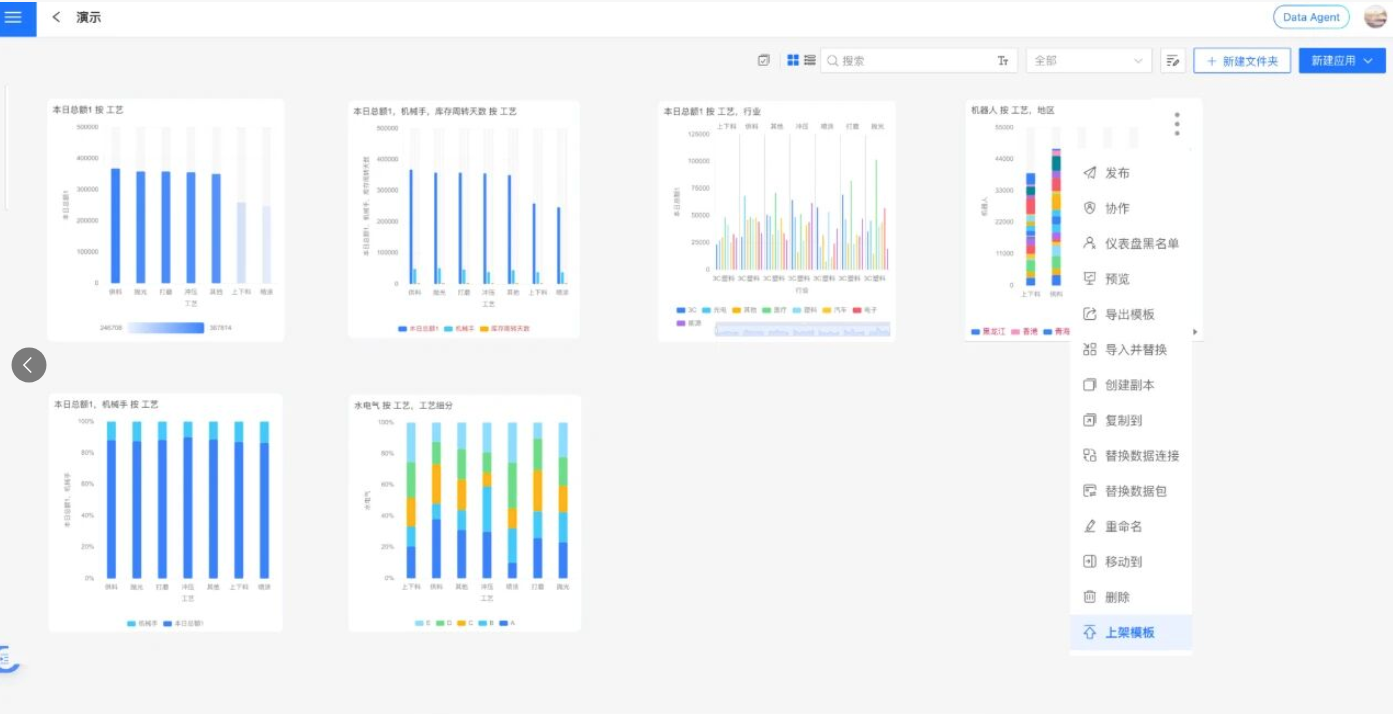The height and width of the screenshot is (714, 1393).
Task: Choose 重命名 to rename the dashboard
Action: pyautogui.click(x=1089, y=526)
